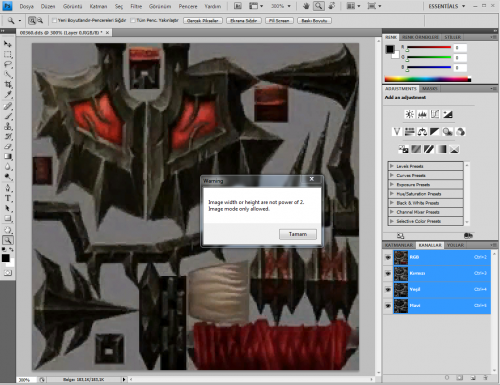
Task: Click the green G color slider
Action: [429, 57]
